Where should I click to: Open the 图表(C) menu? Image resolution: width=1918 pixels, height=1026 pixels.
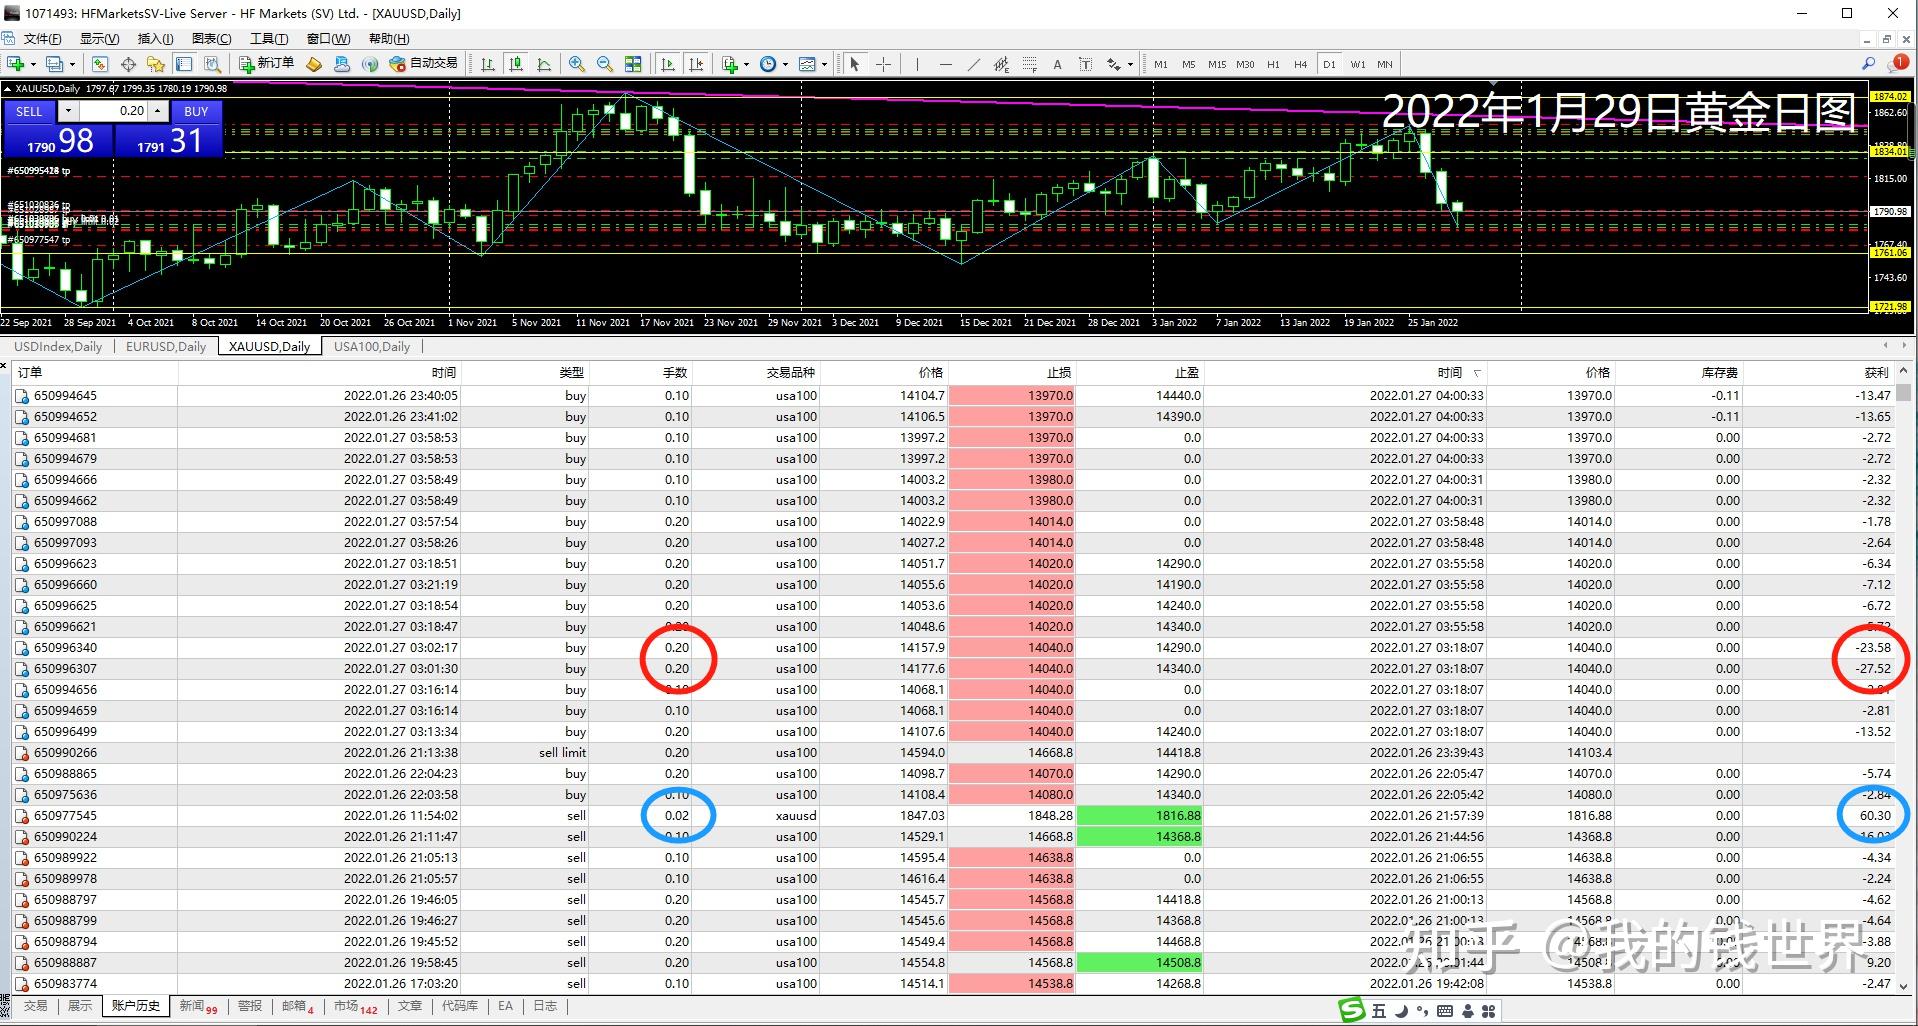point(211,38)
